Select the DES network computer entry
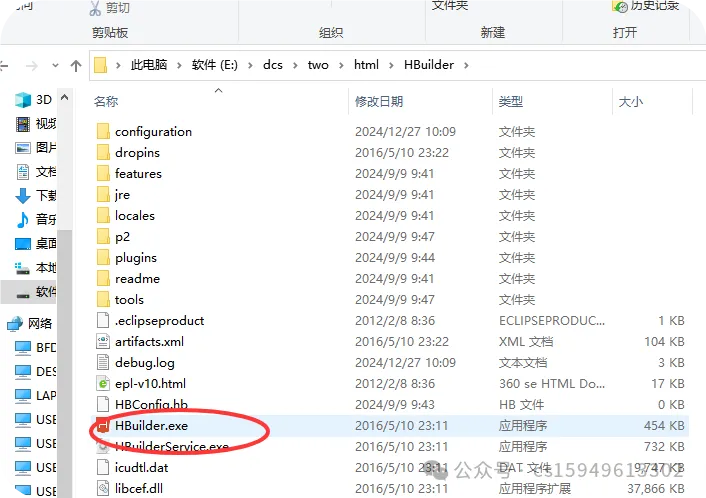 [x=35, y=371]
